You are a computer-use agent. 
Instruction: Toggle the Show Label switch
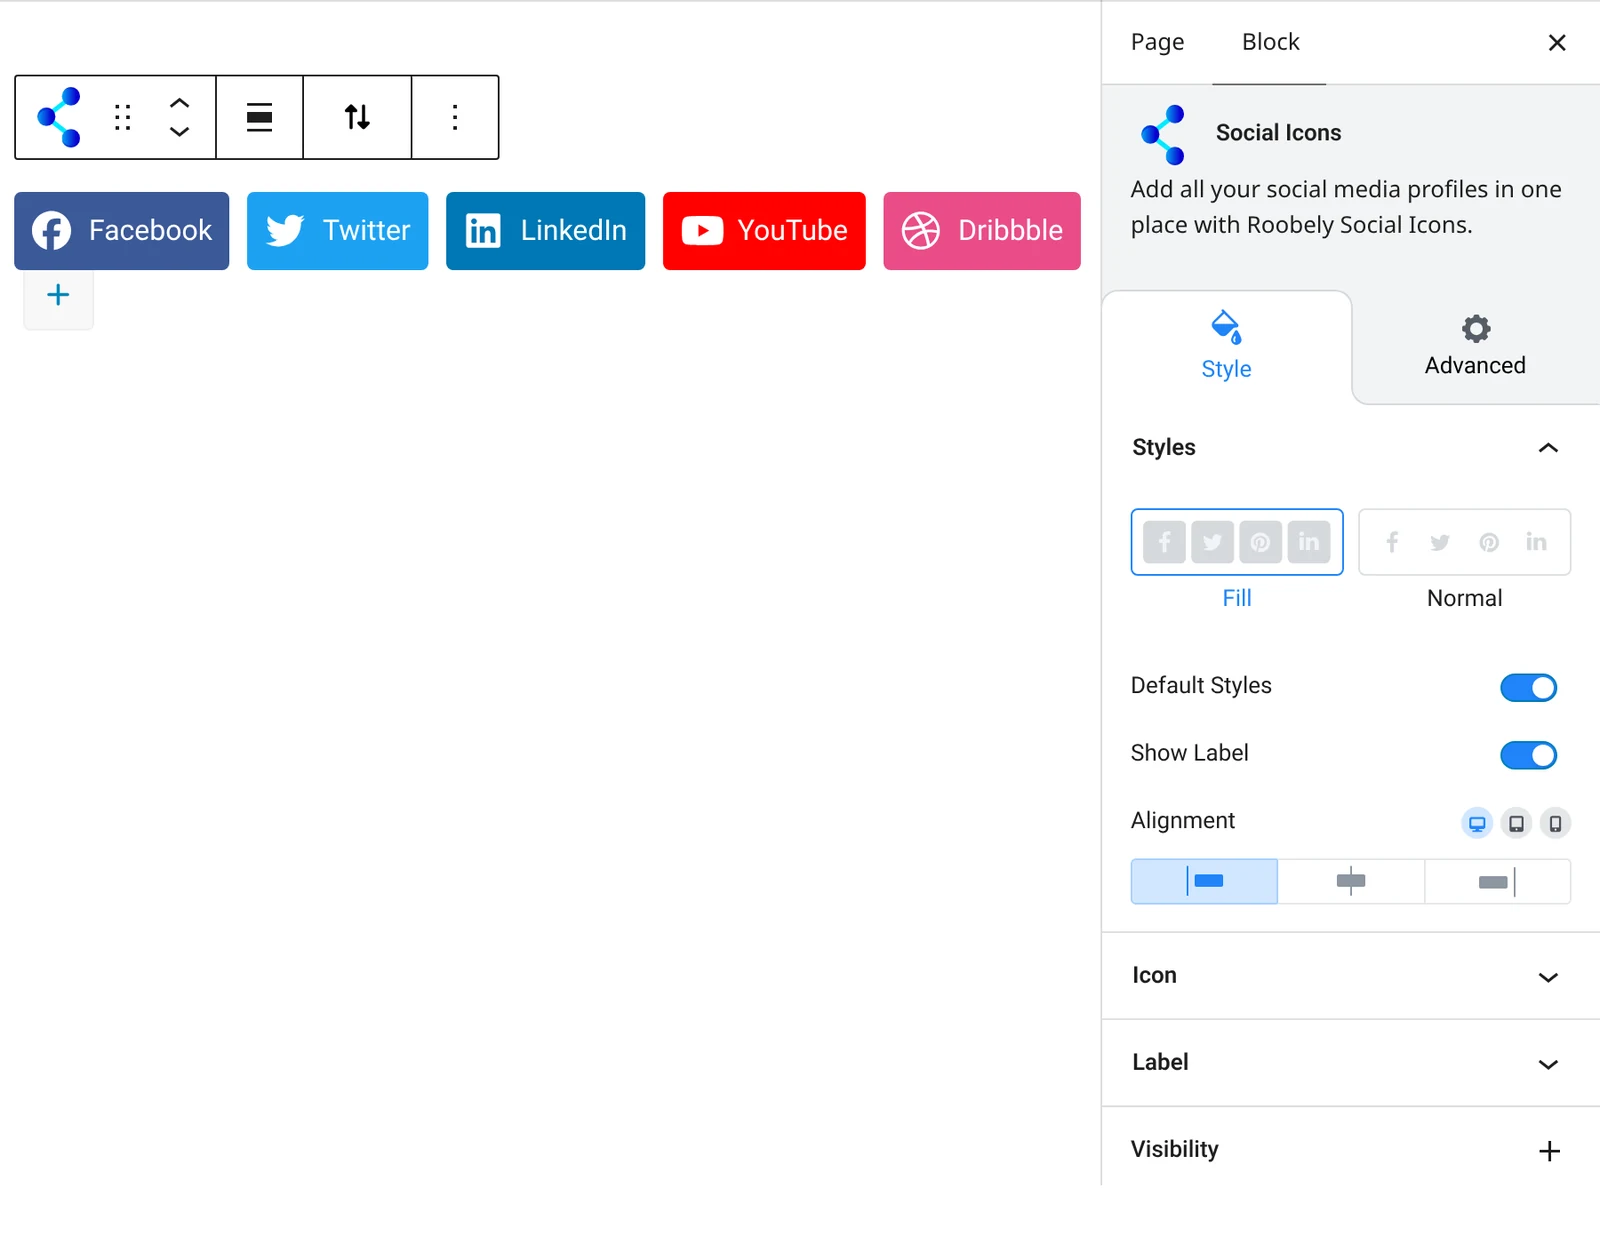pos(1528,755)
